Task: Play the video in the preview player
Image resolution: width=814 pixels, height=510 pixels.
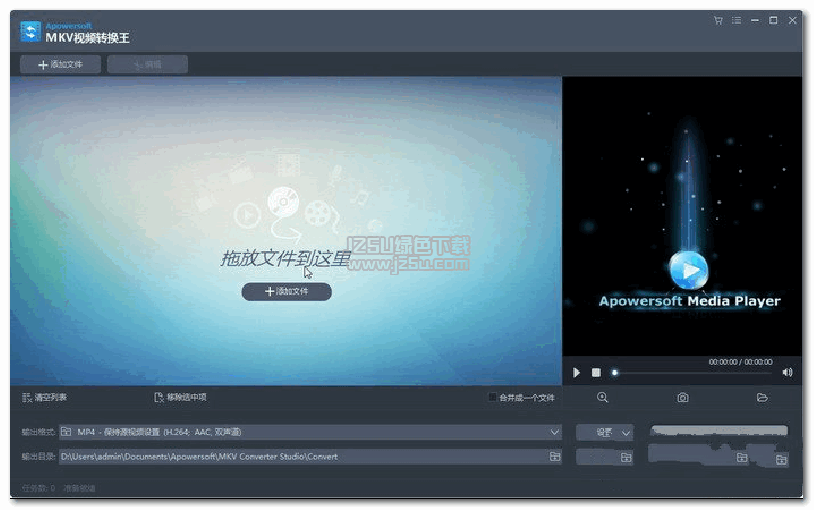Action: point(576,372)
